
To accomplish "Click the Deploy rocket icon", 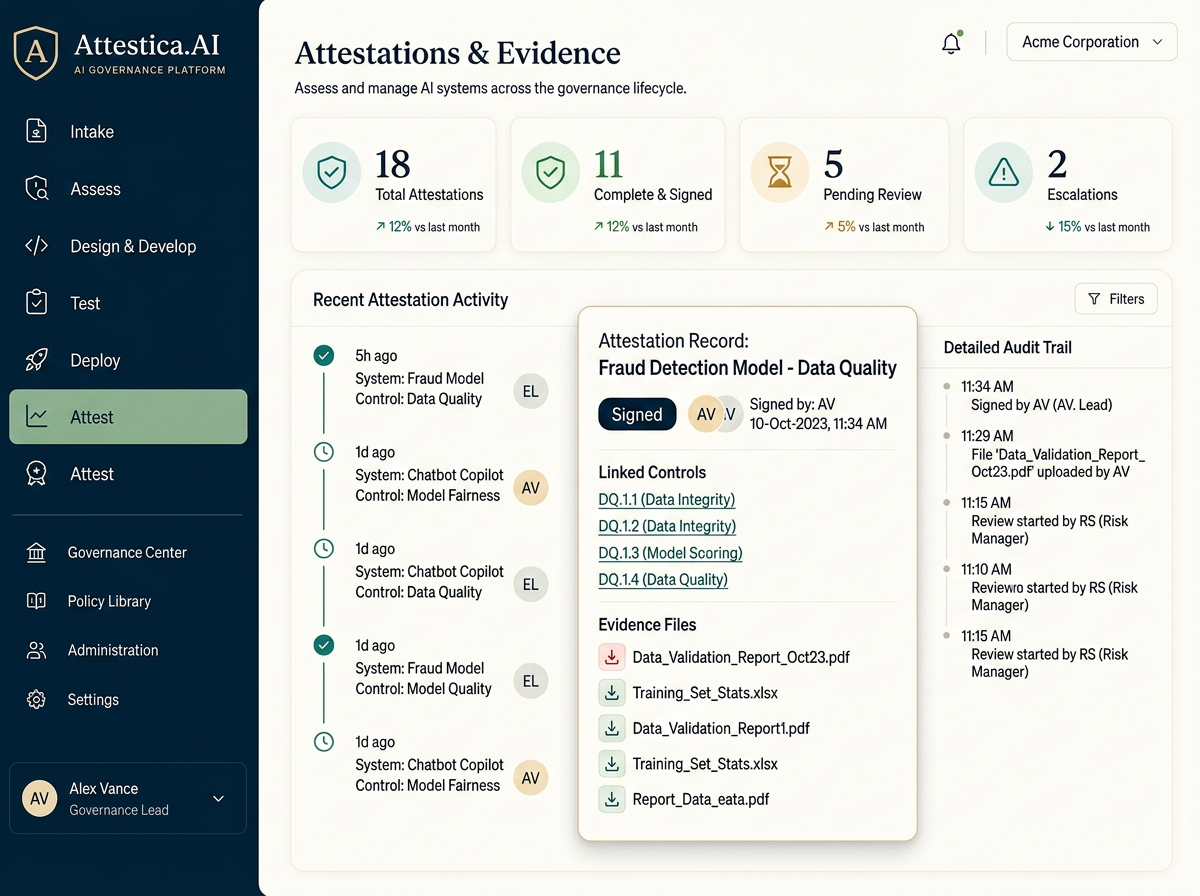I will 37,360.
